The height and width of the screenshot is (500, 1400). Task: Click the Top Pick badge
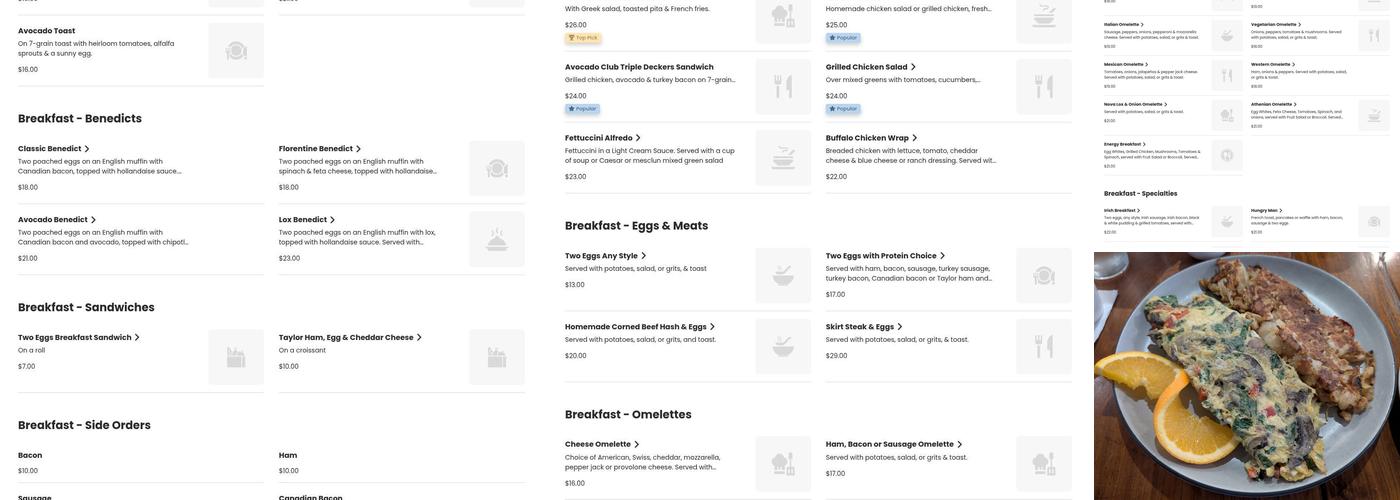pyautogui.click(x=583, y=38)
